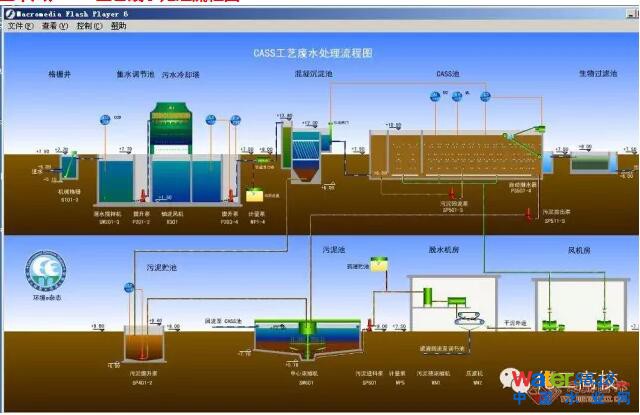Open the 查看(V) menu
Image resolution: width=640 pixels, height=415 pixels.
point(52,26)
